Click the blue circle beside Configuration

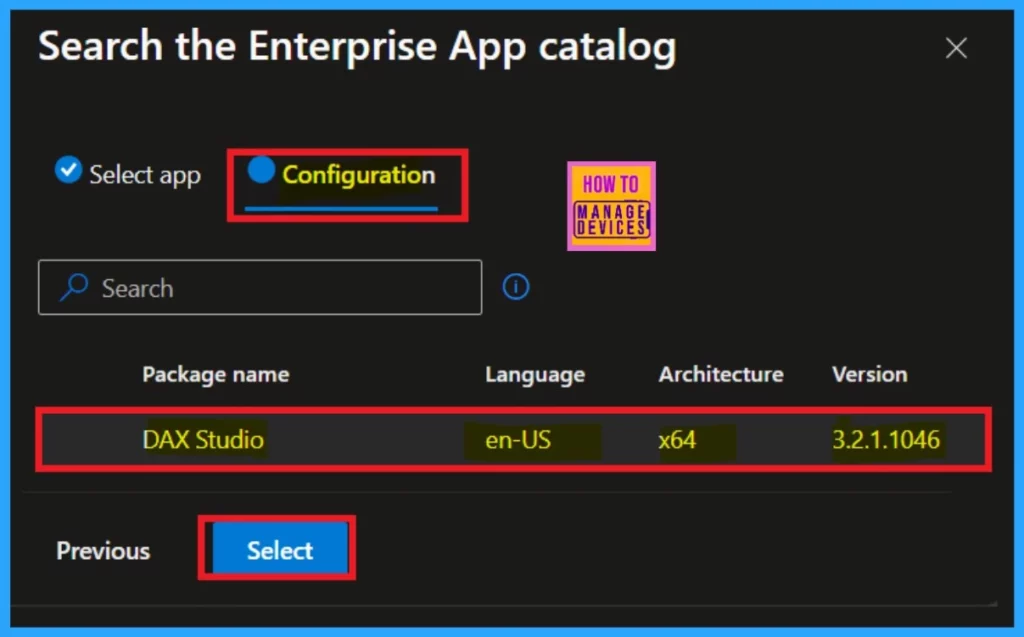click(x=261, y=169)
